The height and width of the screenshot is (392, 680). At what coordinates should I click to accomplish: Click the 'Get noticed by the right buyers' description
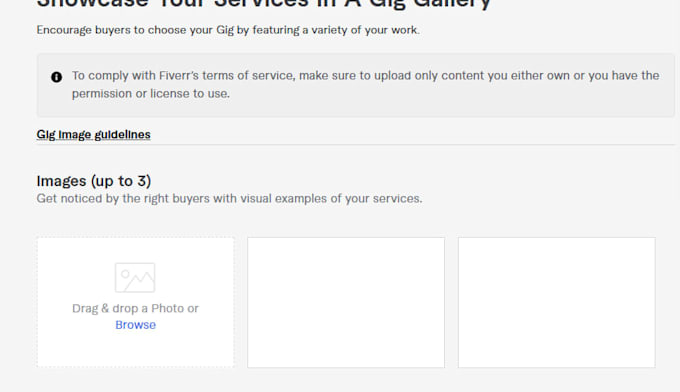229,199
